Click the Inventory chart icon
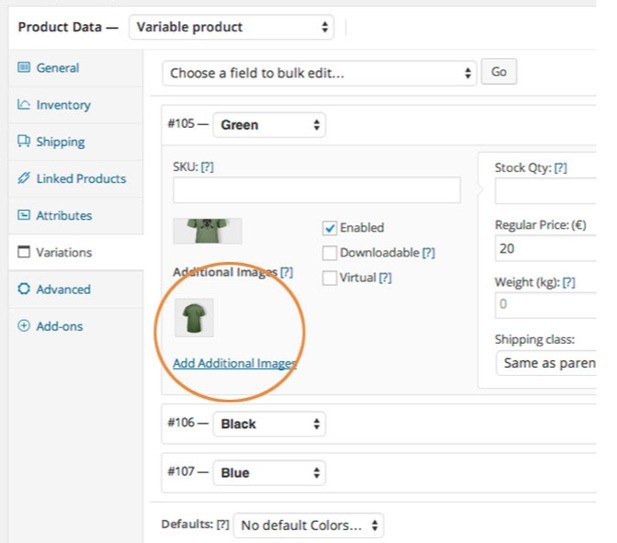 pos(24,105)
